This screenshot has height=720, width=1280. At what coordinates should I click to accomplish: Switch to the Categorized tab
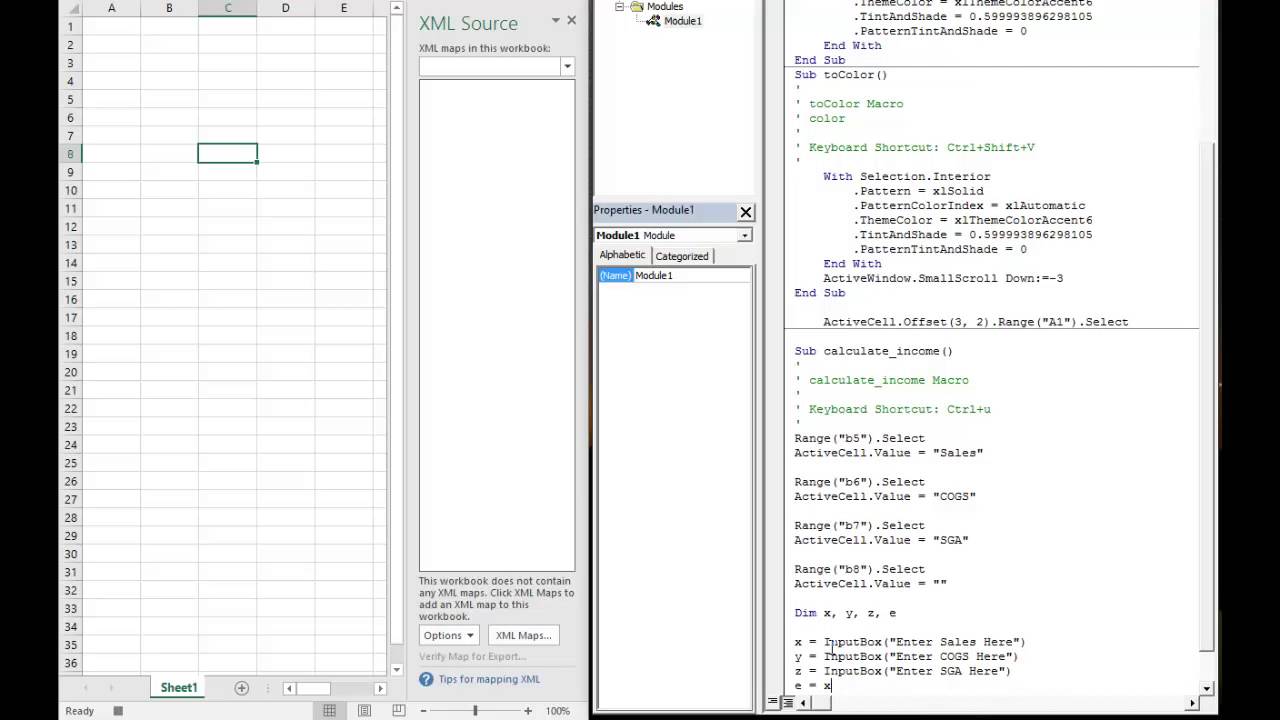[682, 256]
